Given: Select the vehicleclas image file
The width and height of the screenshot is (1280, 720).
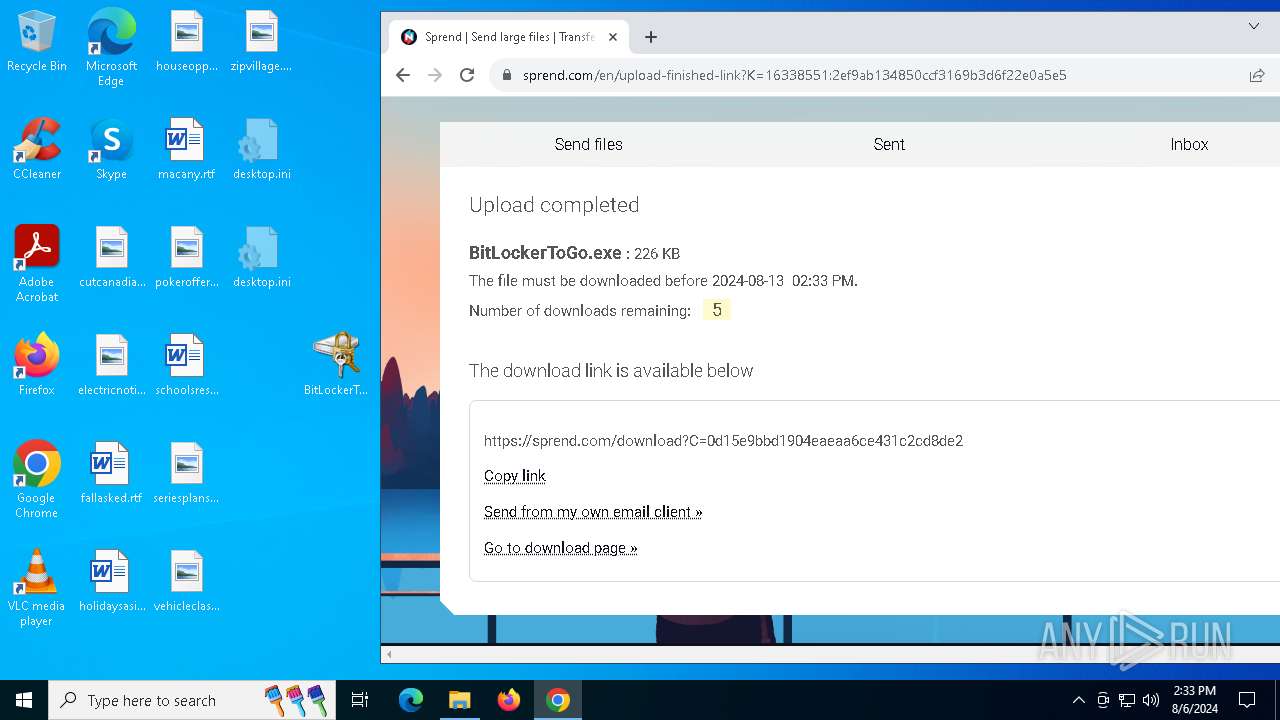Looking at the screenshot, I should 187,582.
